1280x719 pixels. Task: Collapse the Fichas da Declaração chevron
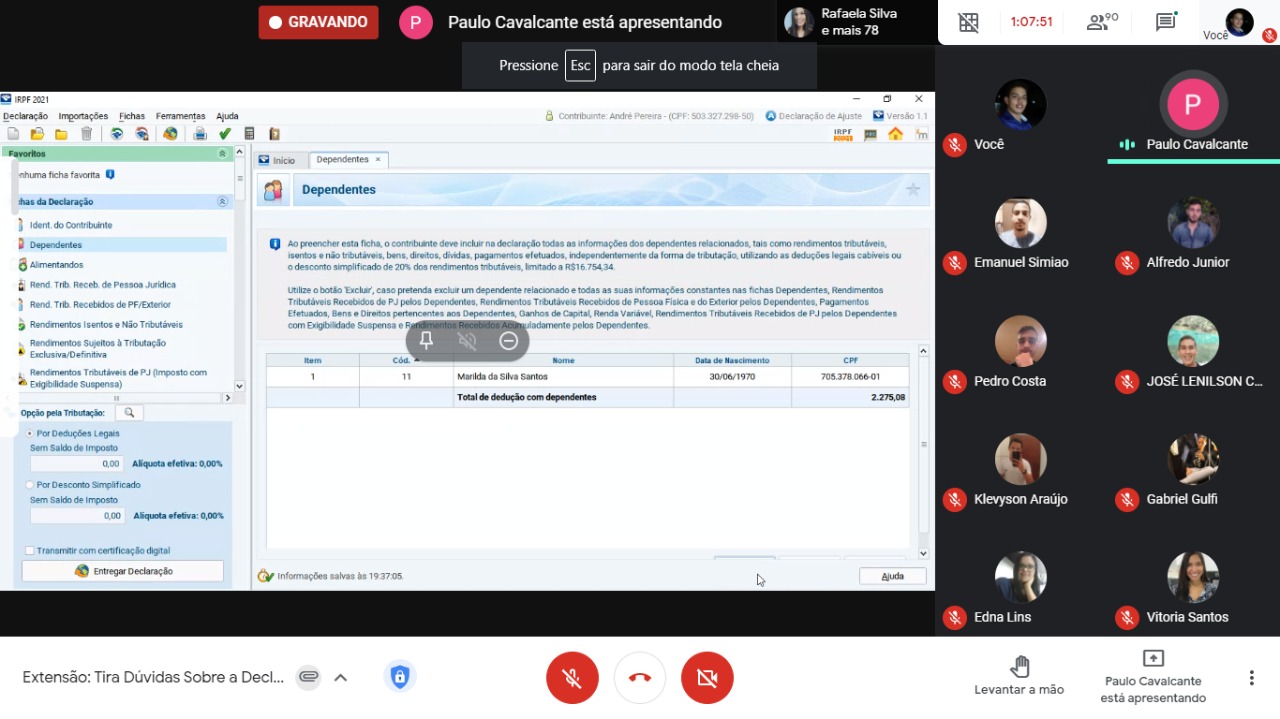[222, 202]
